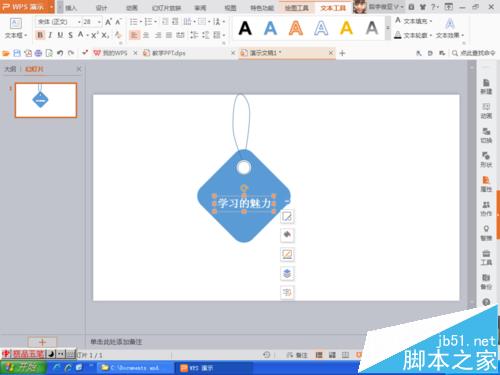Select justify text alignment
Viewport: 500px width, 375px height.
[x=169, y=35]
